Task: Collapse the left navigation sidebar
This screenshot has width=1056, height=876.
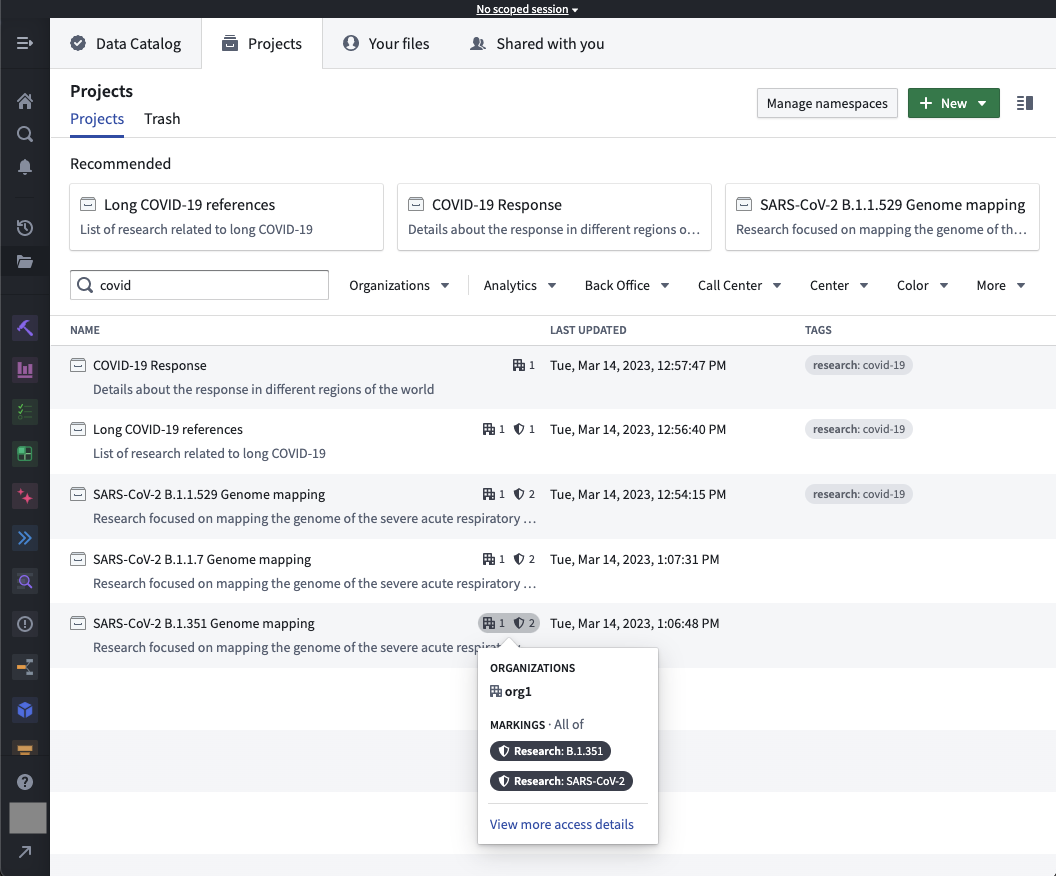Action: click(25, 43)
